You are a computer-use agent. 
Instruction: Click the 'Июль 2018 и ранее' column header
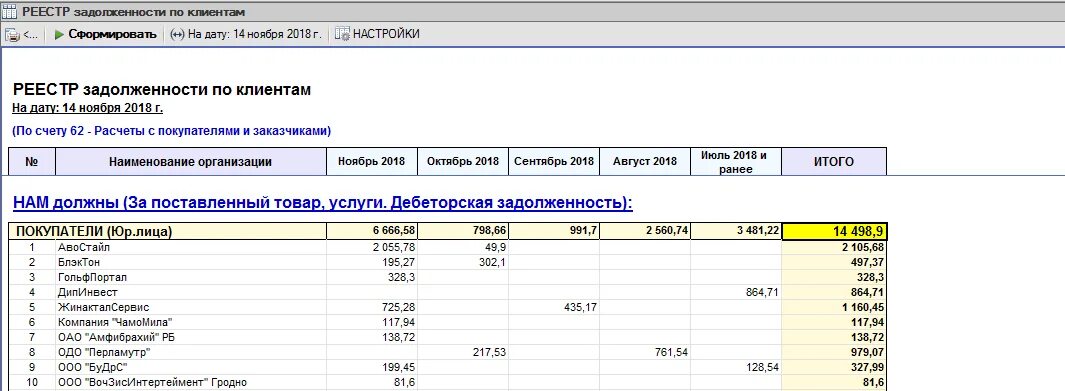pos(736,162)
